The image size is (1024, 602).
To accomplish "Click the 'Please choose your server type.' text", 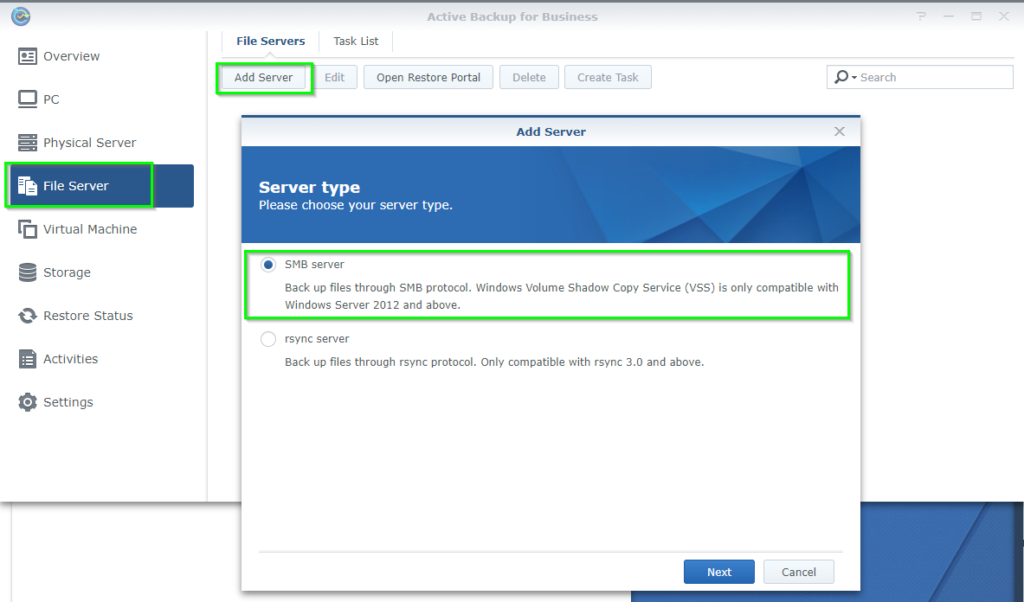I will pos(356,205).
